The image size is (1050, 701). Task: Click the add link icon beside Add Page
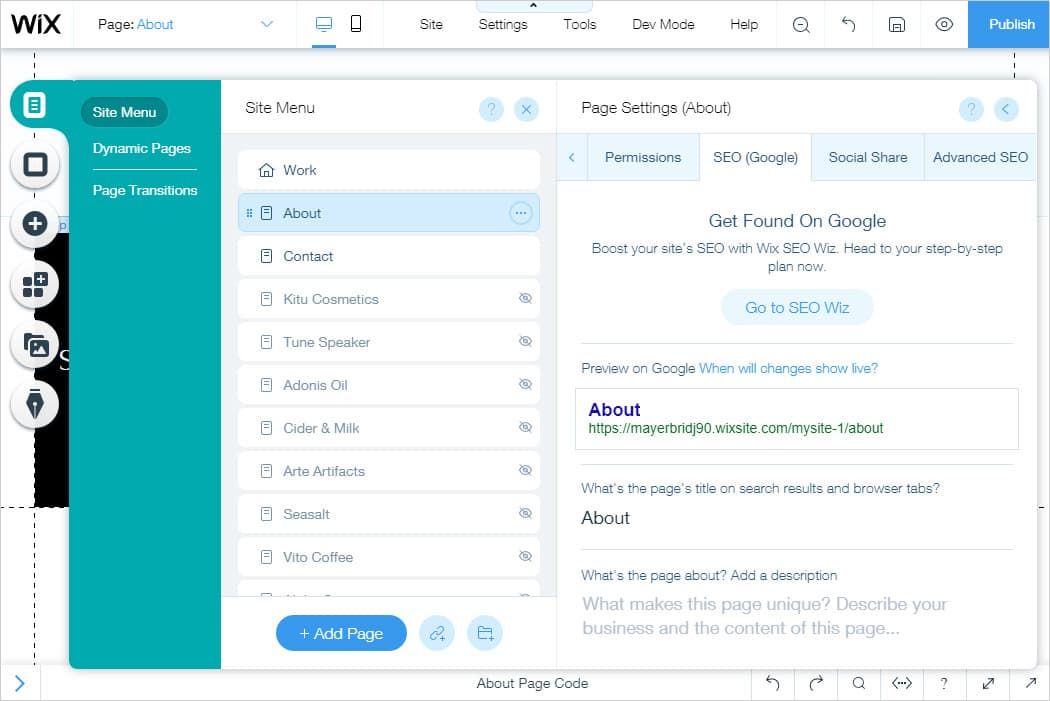pyautogui.click(x=437, y=633)
